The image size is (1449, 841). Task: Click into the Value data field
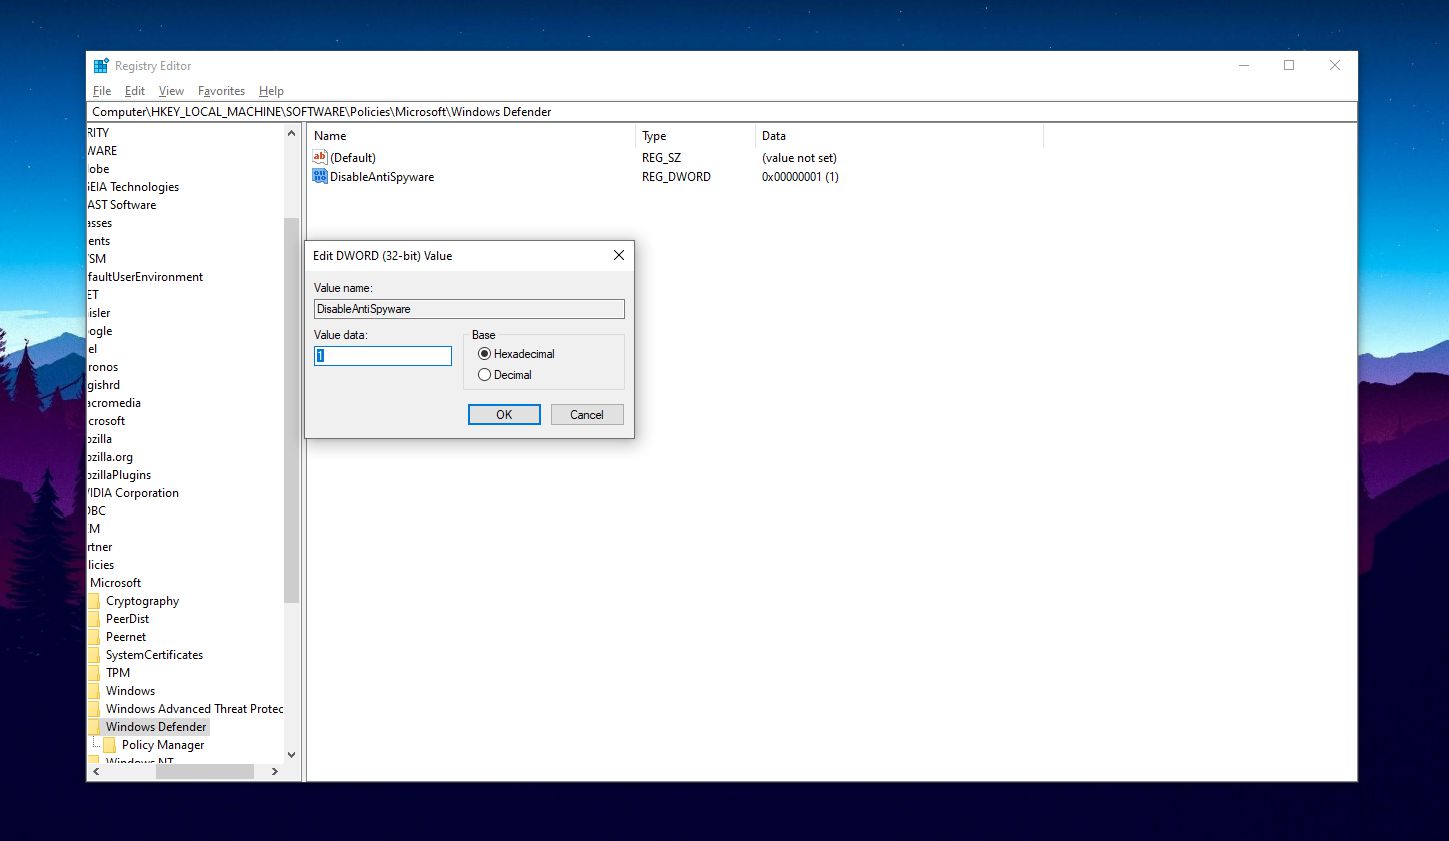383,356
